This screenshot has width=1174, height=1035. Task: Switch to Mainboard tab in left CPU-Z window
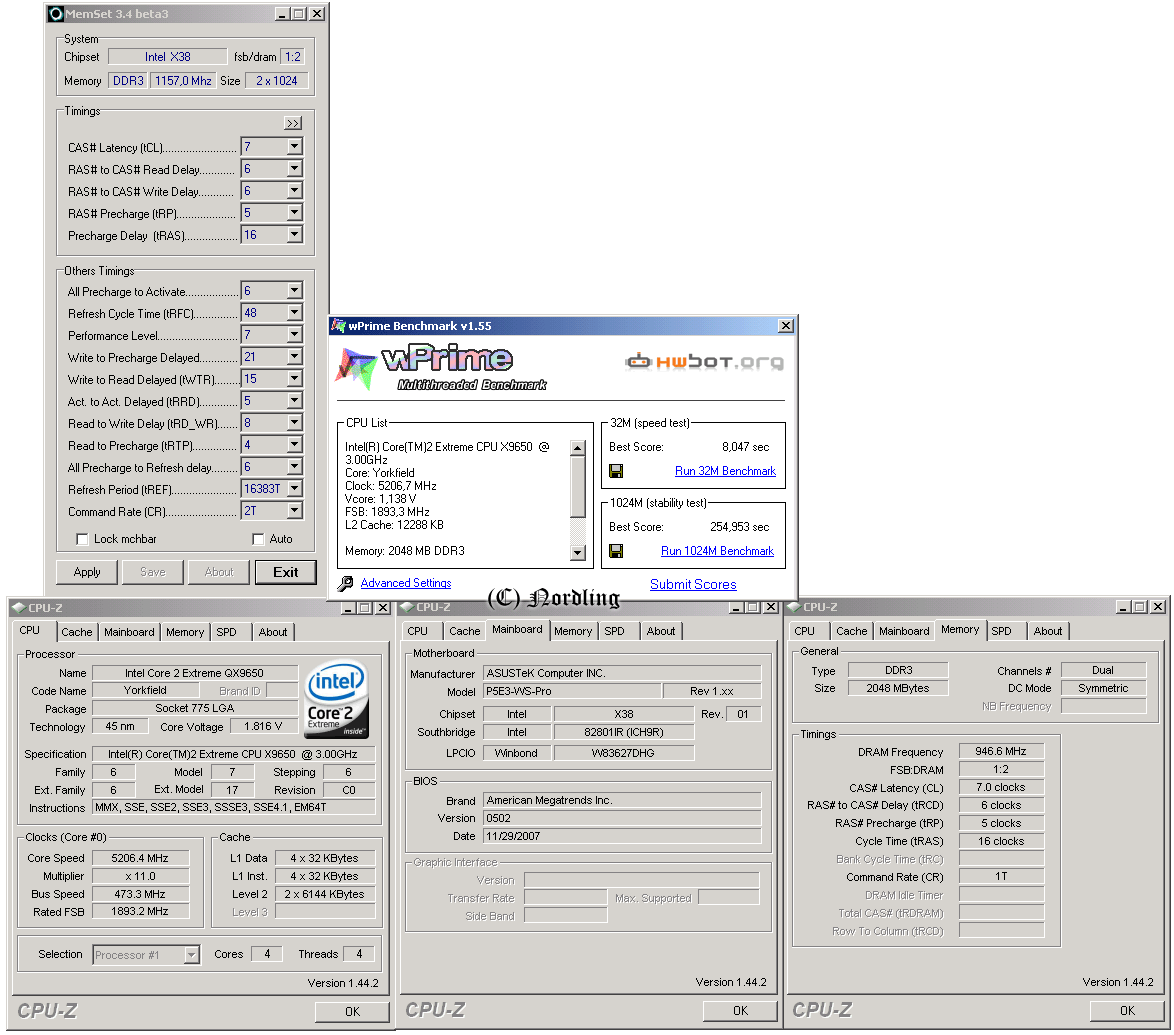pyautogui.click(x=129, y=632)
